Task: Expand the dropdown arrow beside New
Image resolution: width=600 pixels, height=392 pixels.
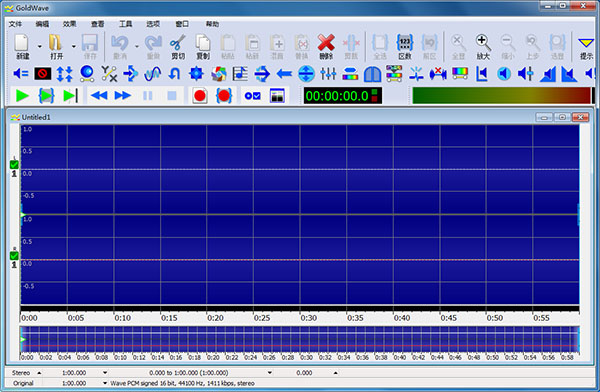Action: (x=39, y=47)
